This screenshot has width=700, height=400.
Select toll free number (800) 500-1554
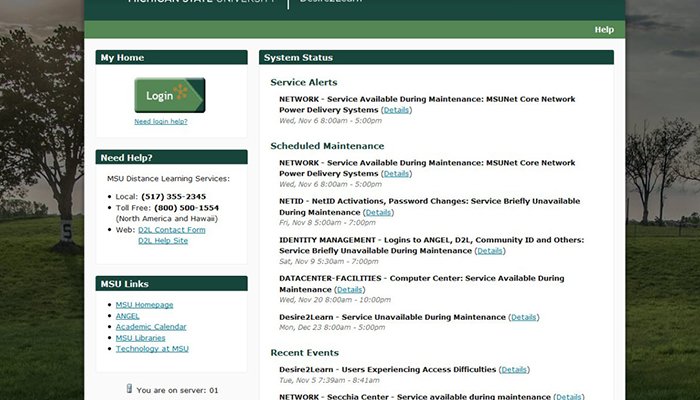click(187, 208)
